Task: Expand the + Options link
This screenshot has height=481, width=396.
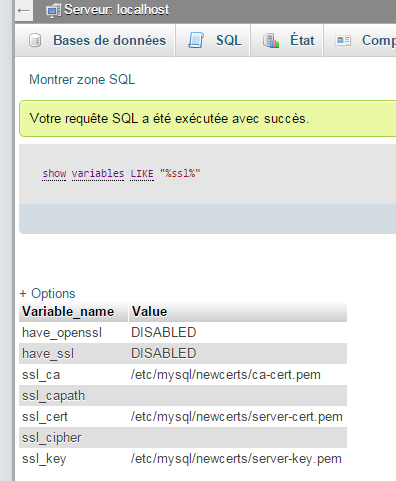Action: point(47,294)
